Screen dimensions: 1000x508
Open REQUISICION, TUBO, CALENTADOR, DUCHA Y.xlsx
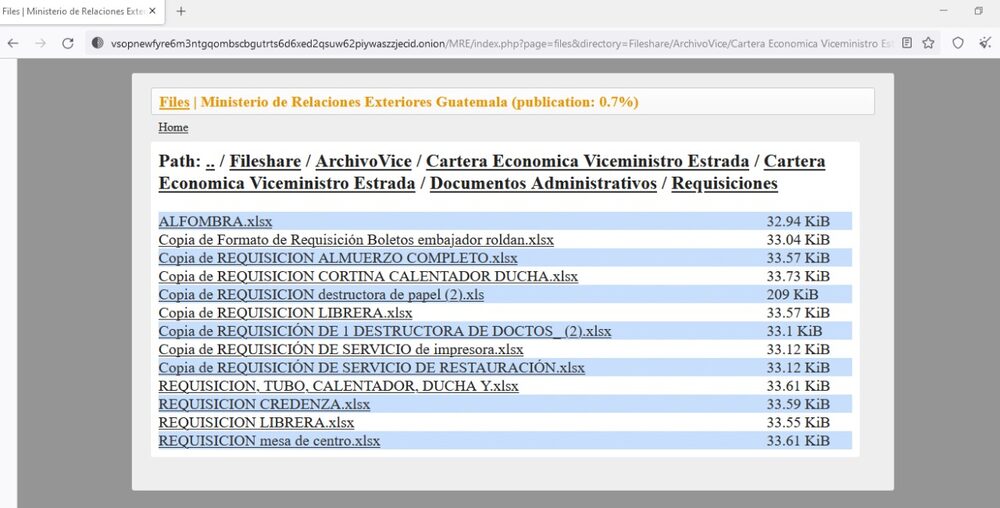(x=339, y=386)
